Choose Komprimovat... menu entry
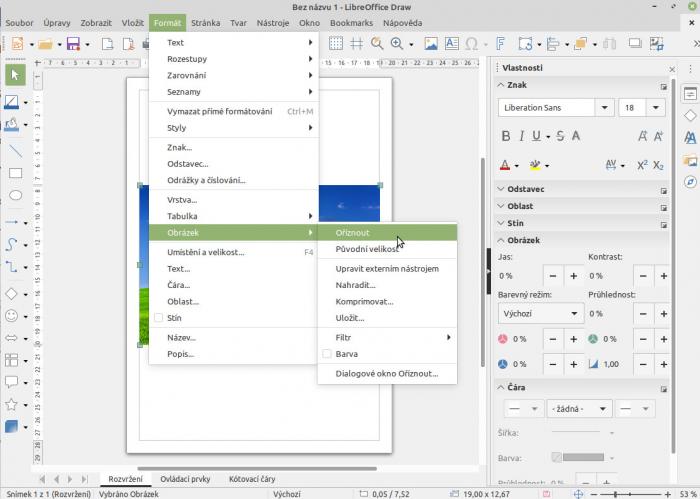This screenshot has height=499, width=700. pos(387,302)
